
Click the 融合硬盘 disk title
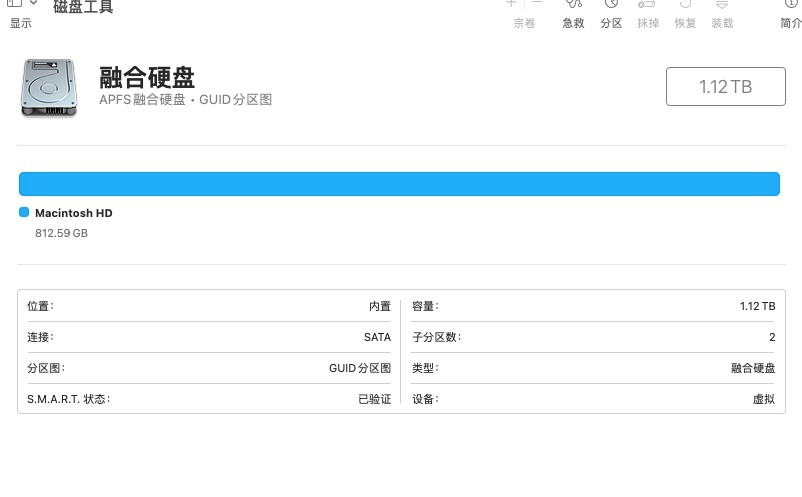pyautogui.click(x=147, y=78)
